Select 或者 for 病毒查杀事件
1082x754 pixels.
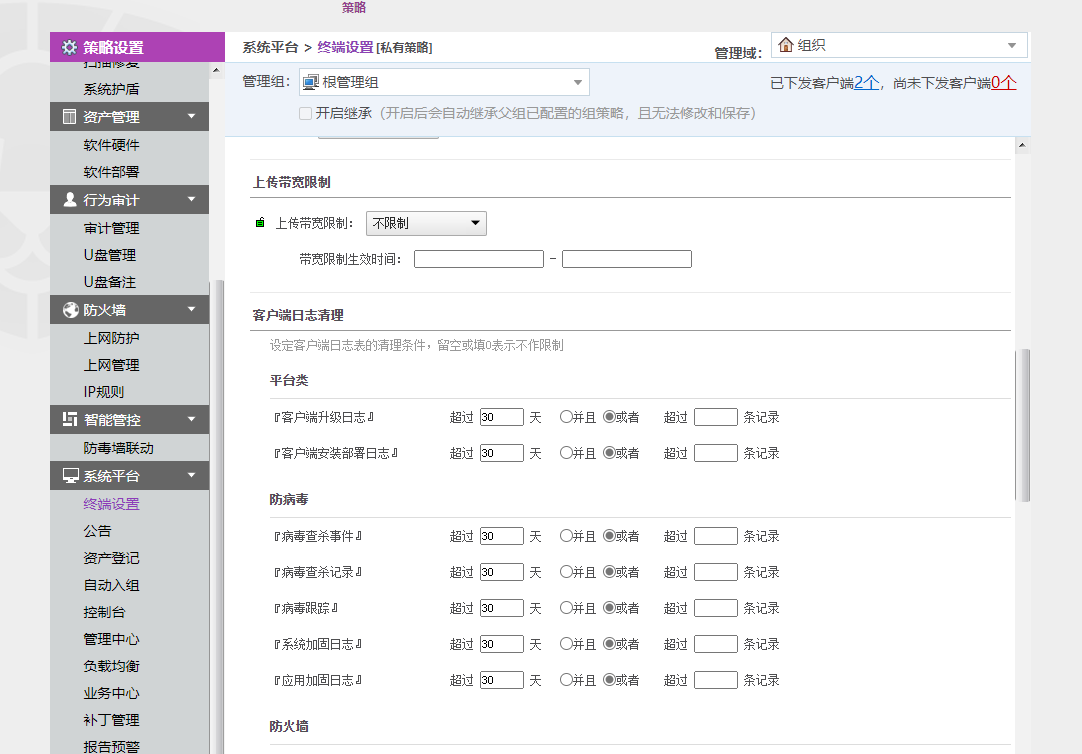pyautogui.click(x=609, y=536)
